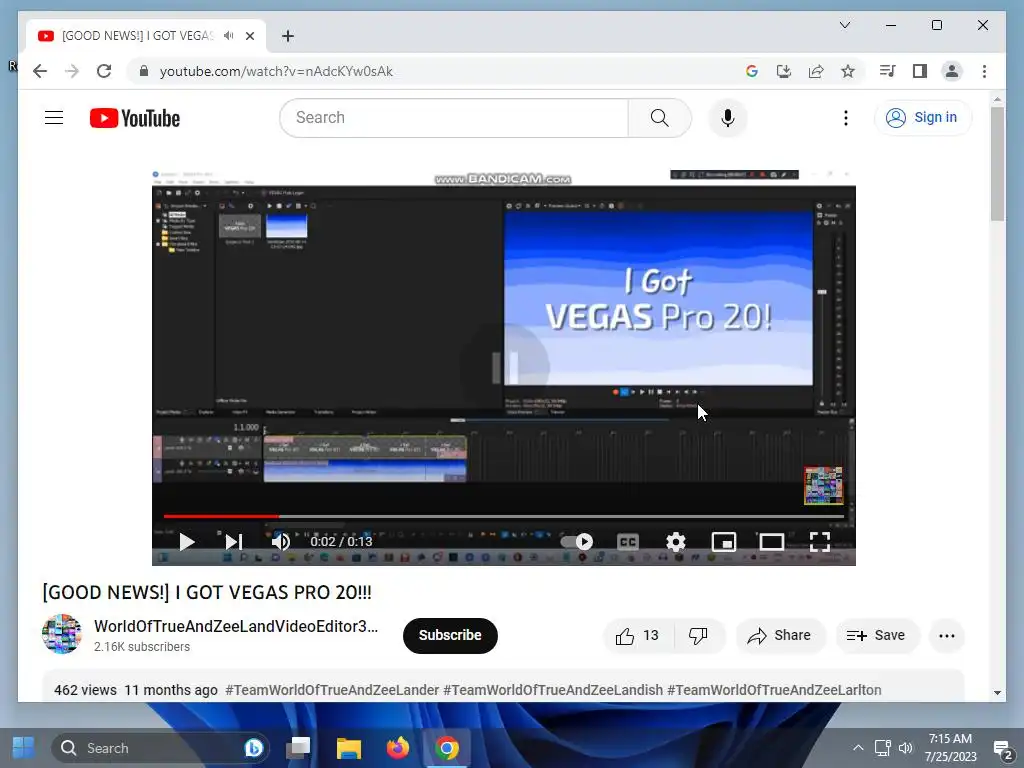The width and height of the screenshot is (1024, 768).
Task: Open WorldOfTrueAndZeeLandVideoEditor3 channel name
Action: point(236,626)
